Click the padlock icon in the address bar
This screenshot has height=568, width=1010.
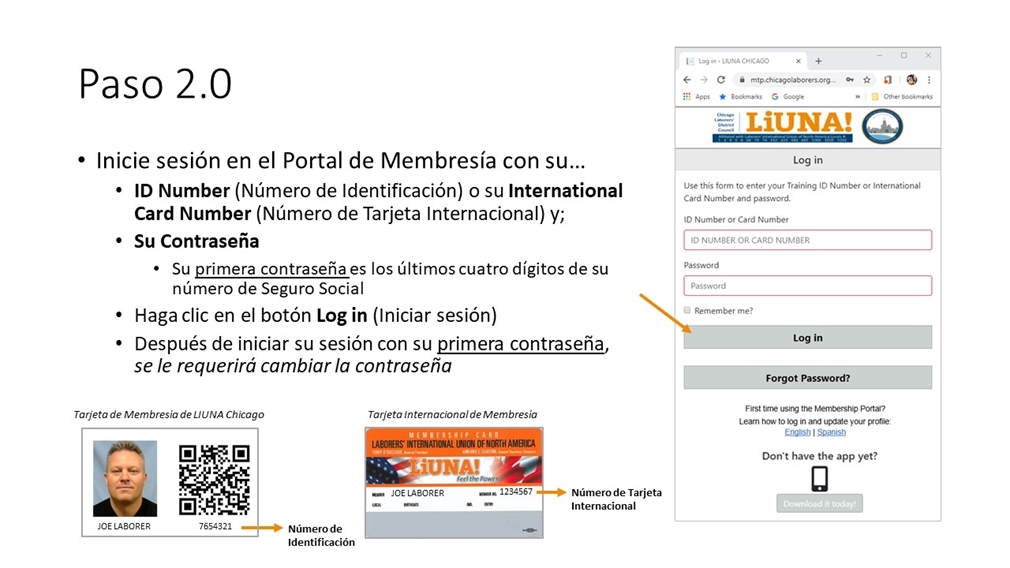pyautogui.click(x=742, y=80)
